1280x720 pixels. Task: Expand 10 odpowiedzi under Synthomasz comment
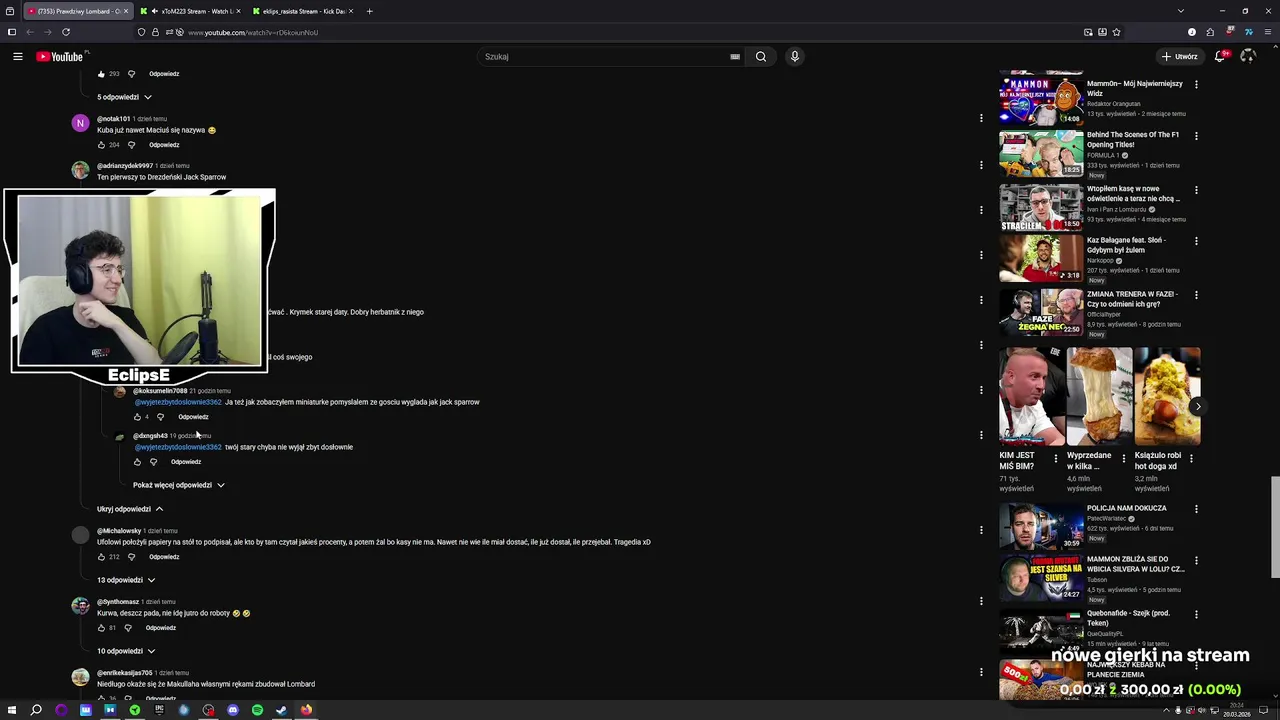tap(126, 651)
